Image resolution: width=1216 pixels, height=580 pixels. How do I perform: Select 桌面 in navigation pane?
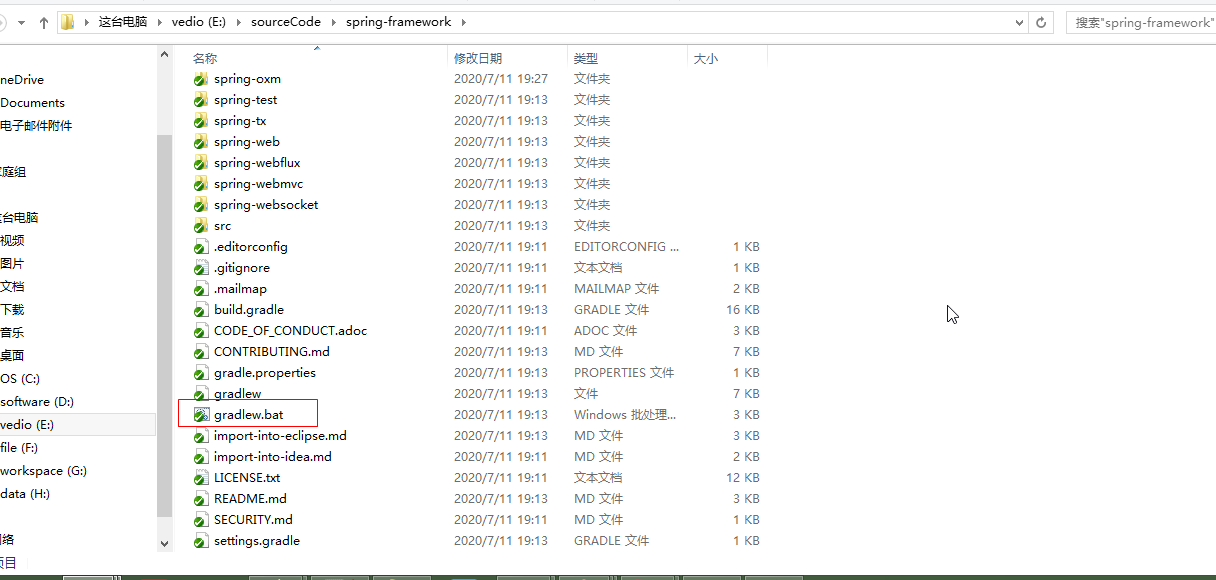[12, 356]
